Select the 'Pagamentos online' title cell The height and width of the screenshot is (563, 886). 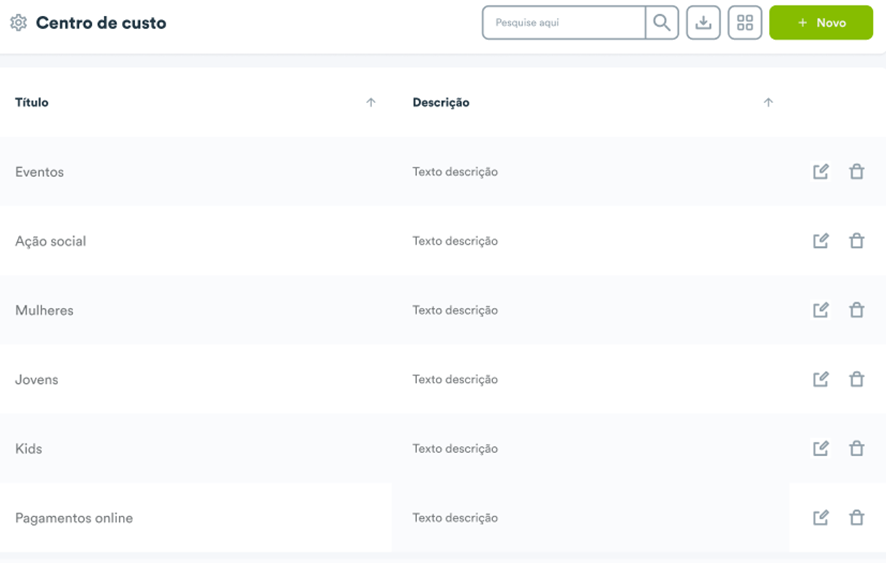[74, 518]
